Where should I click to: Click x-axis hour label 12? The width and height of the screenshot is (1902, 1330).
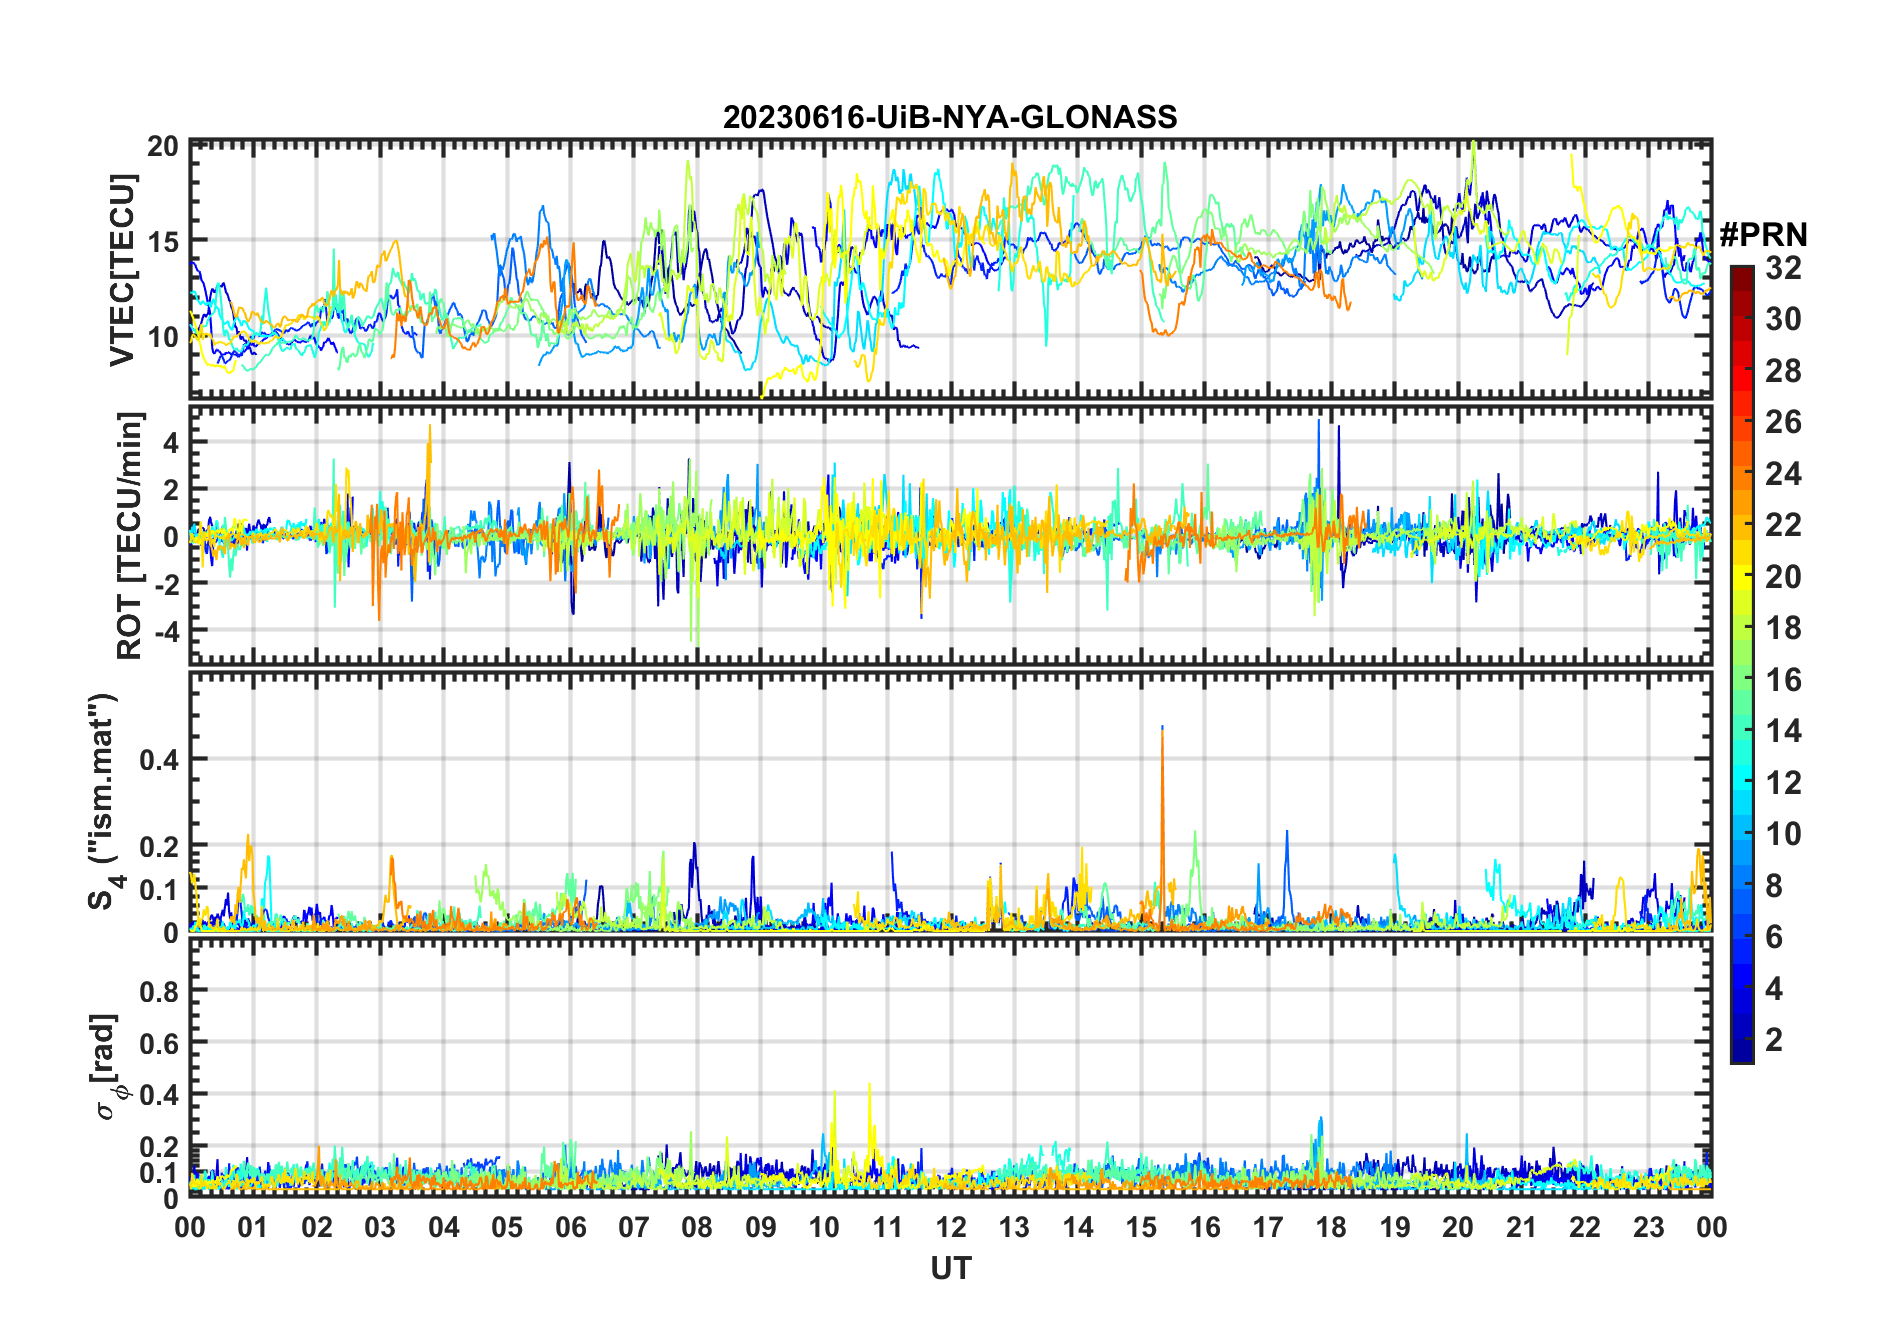pyautogui.click(x=951, y=1227)
